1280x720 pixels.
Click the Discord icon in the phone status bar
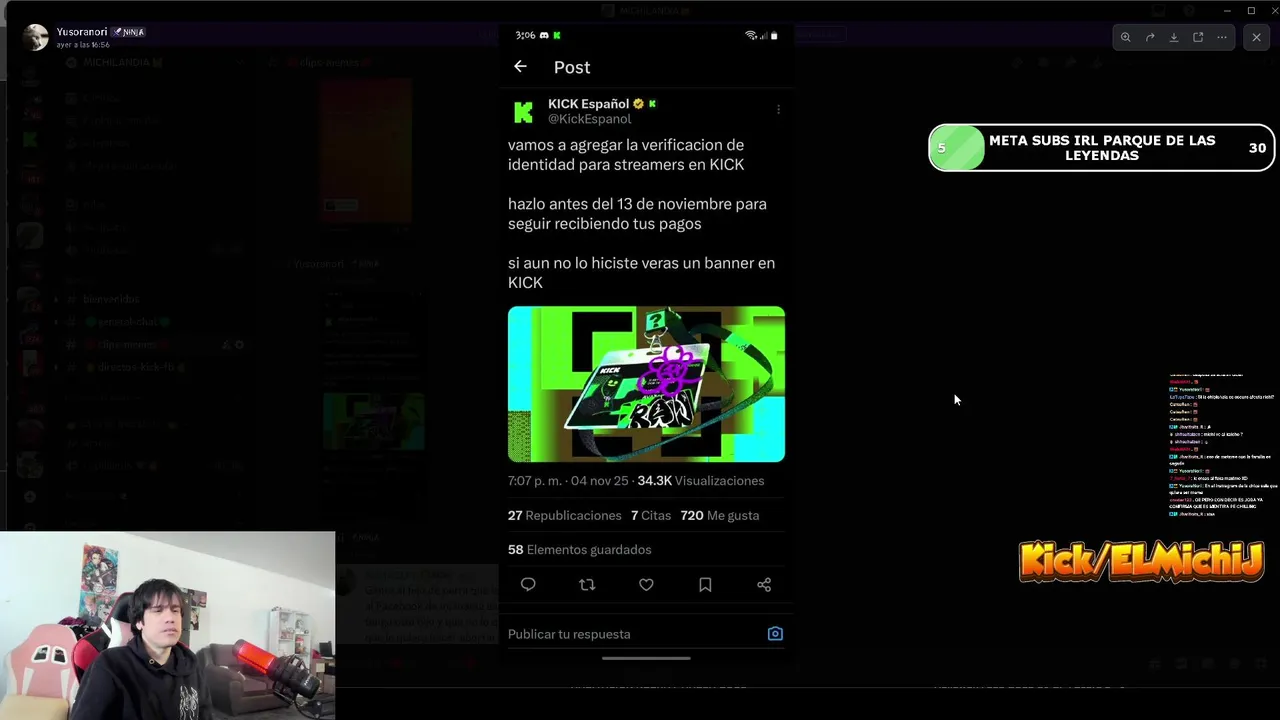544,35
